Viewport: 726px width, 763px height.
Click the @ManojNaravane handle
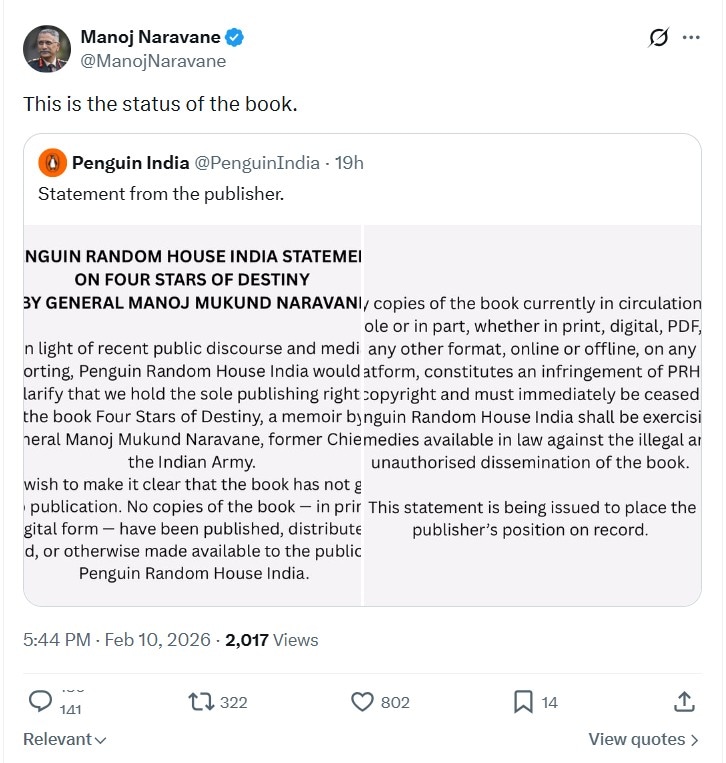tap(153, 61)
